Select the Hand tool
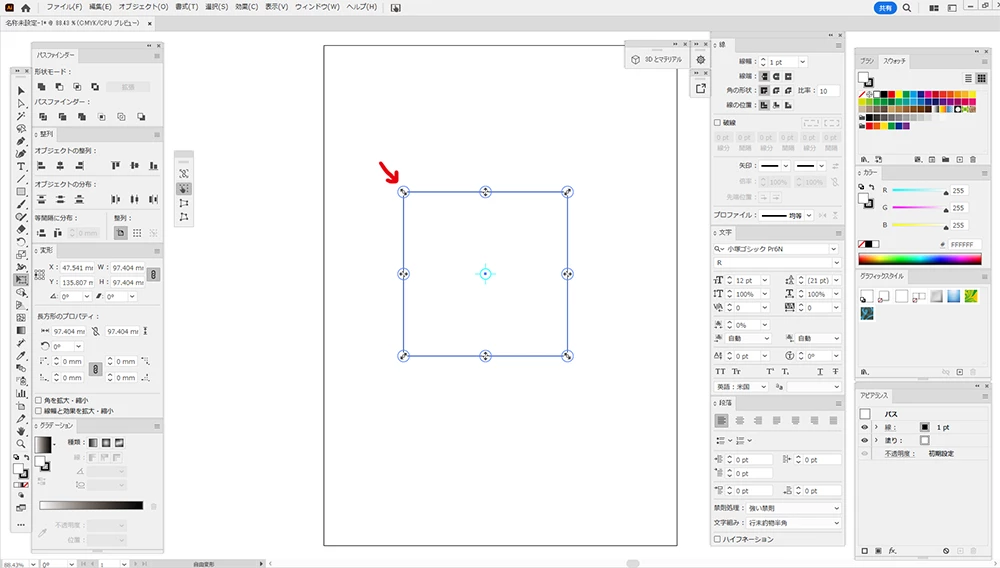The width and height of the screenshot is (1000, 568). [x=20, y=432]
